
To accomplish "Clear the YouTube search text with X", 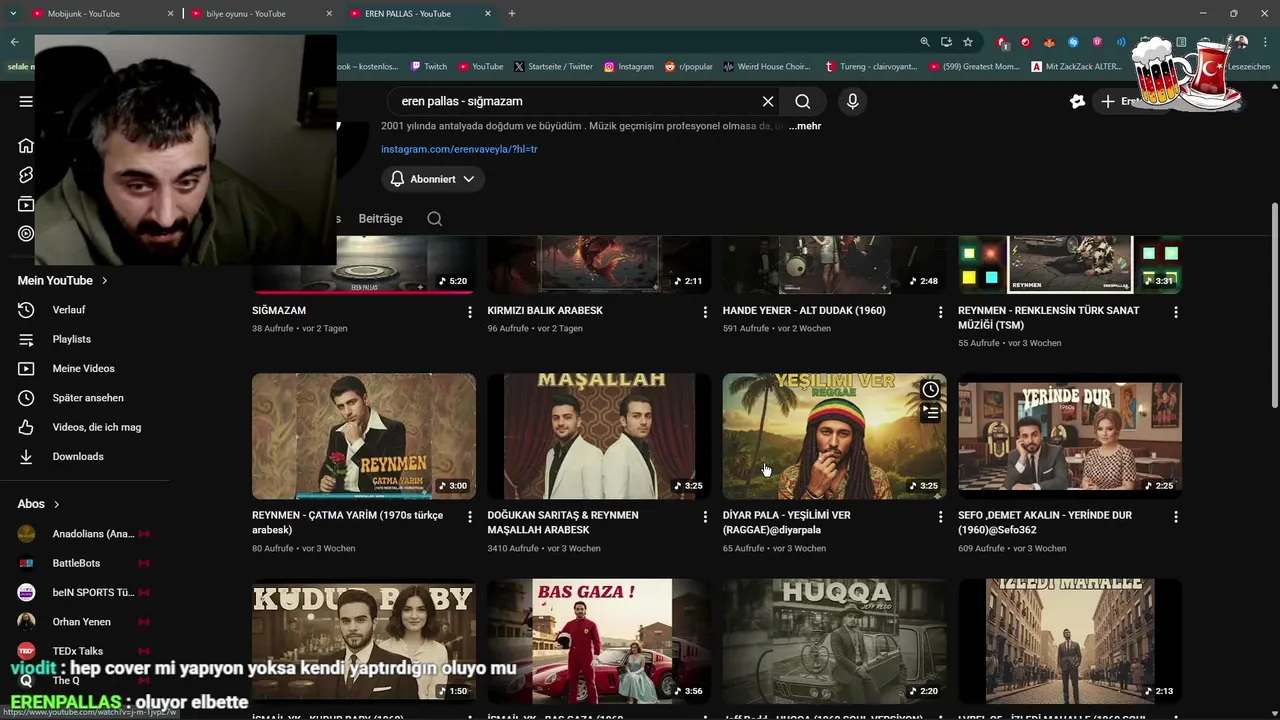I will click(x=768, y=101).
